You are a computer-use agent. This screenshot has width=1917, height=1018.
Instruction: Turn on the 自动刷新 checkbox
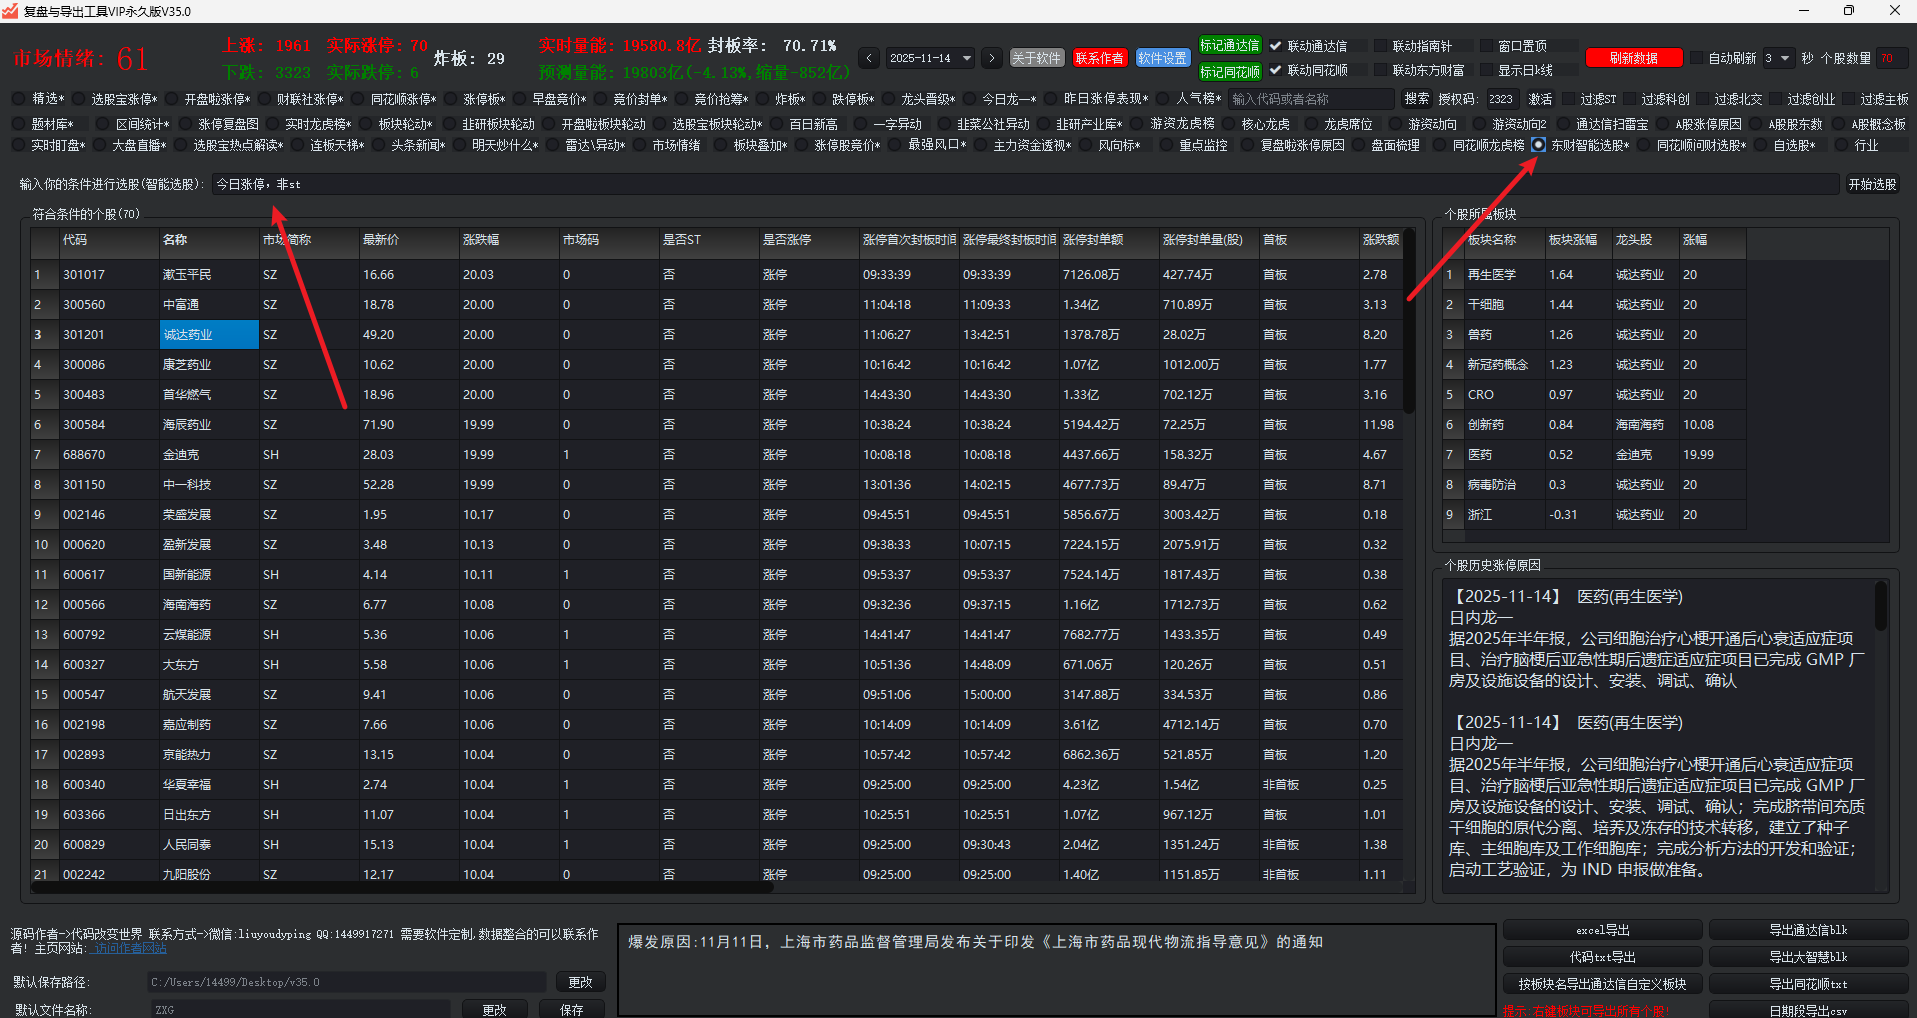pos(1697,58)
